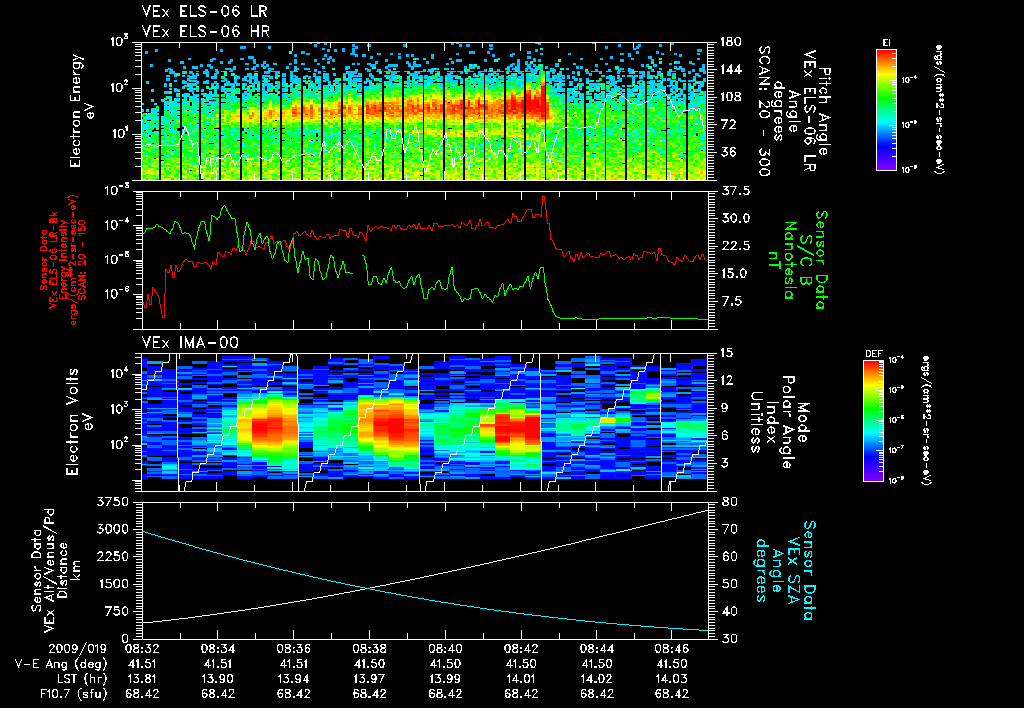Screen dimensions: 1024x708
Task: Click the sharp peak of the red intensity line
Action: point(544,197)
